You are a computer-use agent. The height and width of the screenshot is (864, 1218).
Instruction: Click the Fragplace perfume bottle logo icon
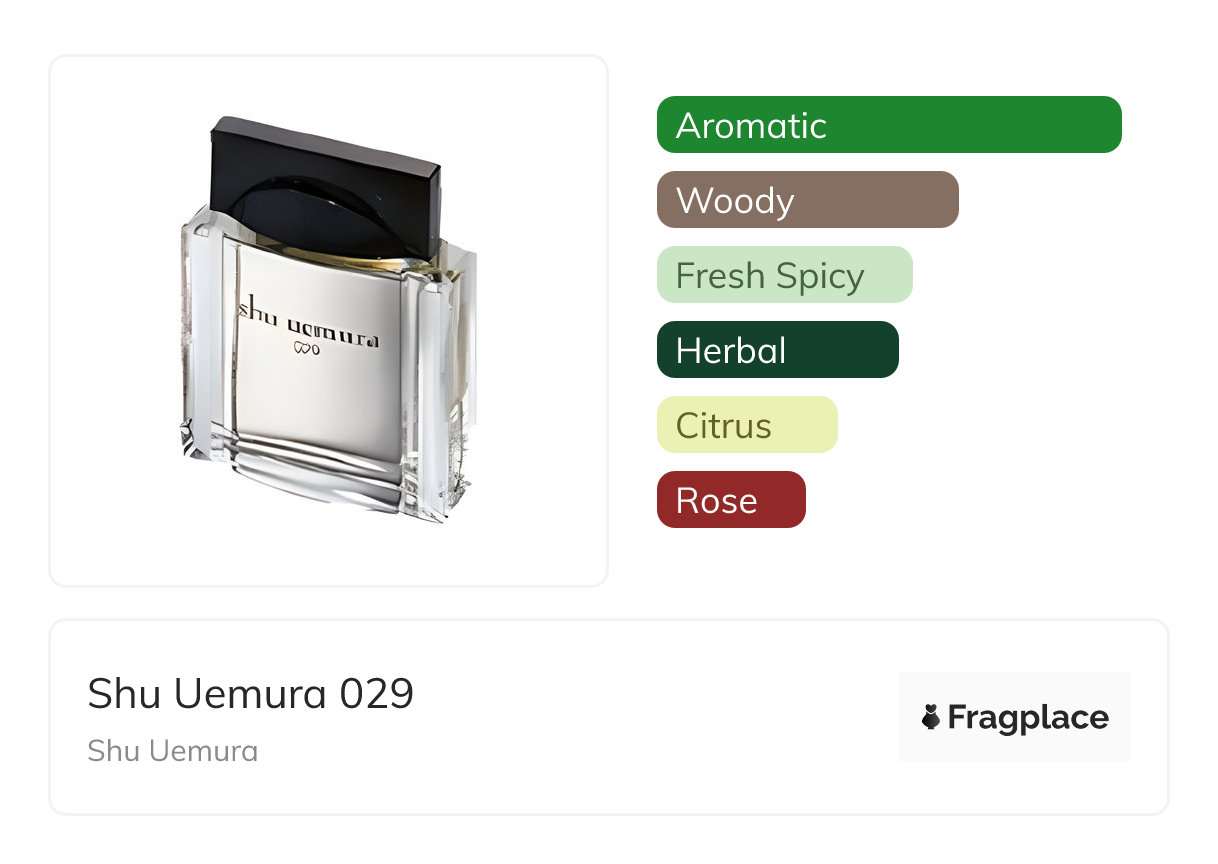[x=931, y=717]
